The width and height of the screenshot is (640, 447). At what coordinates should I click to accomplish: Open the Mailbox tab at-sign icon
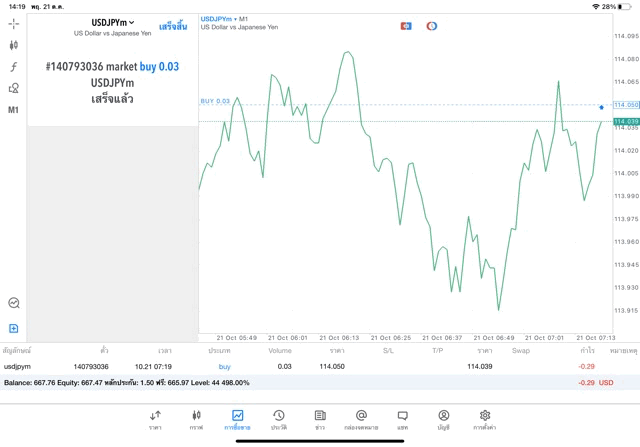point(361,419)
